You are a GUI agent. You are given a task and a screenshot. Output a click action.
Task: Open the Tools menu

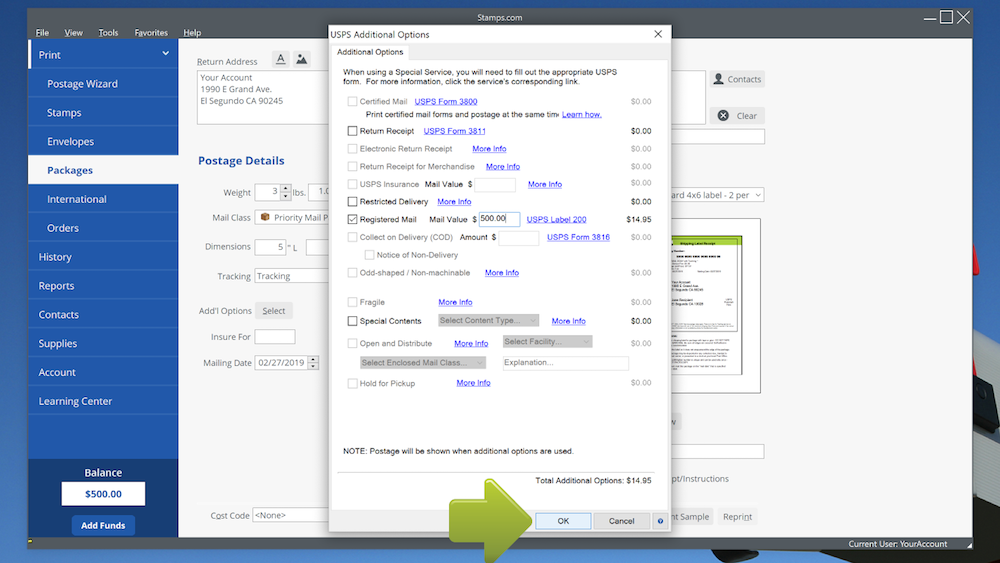coord(108,33)
